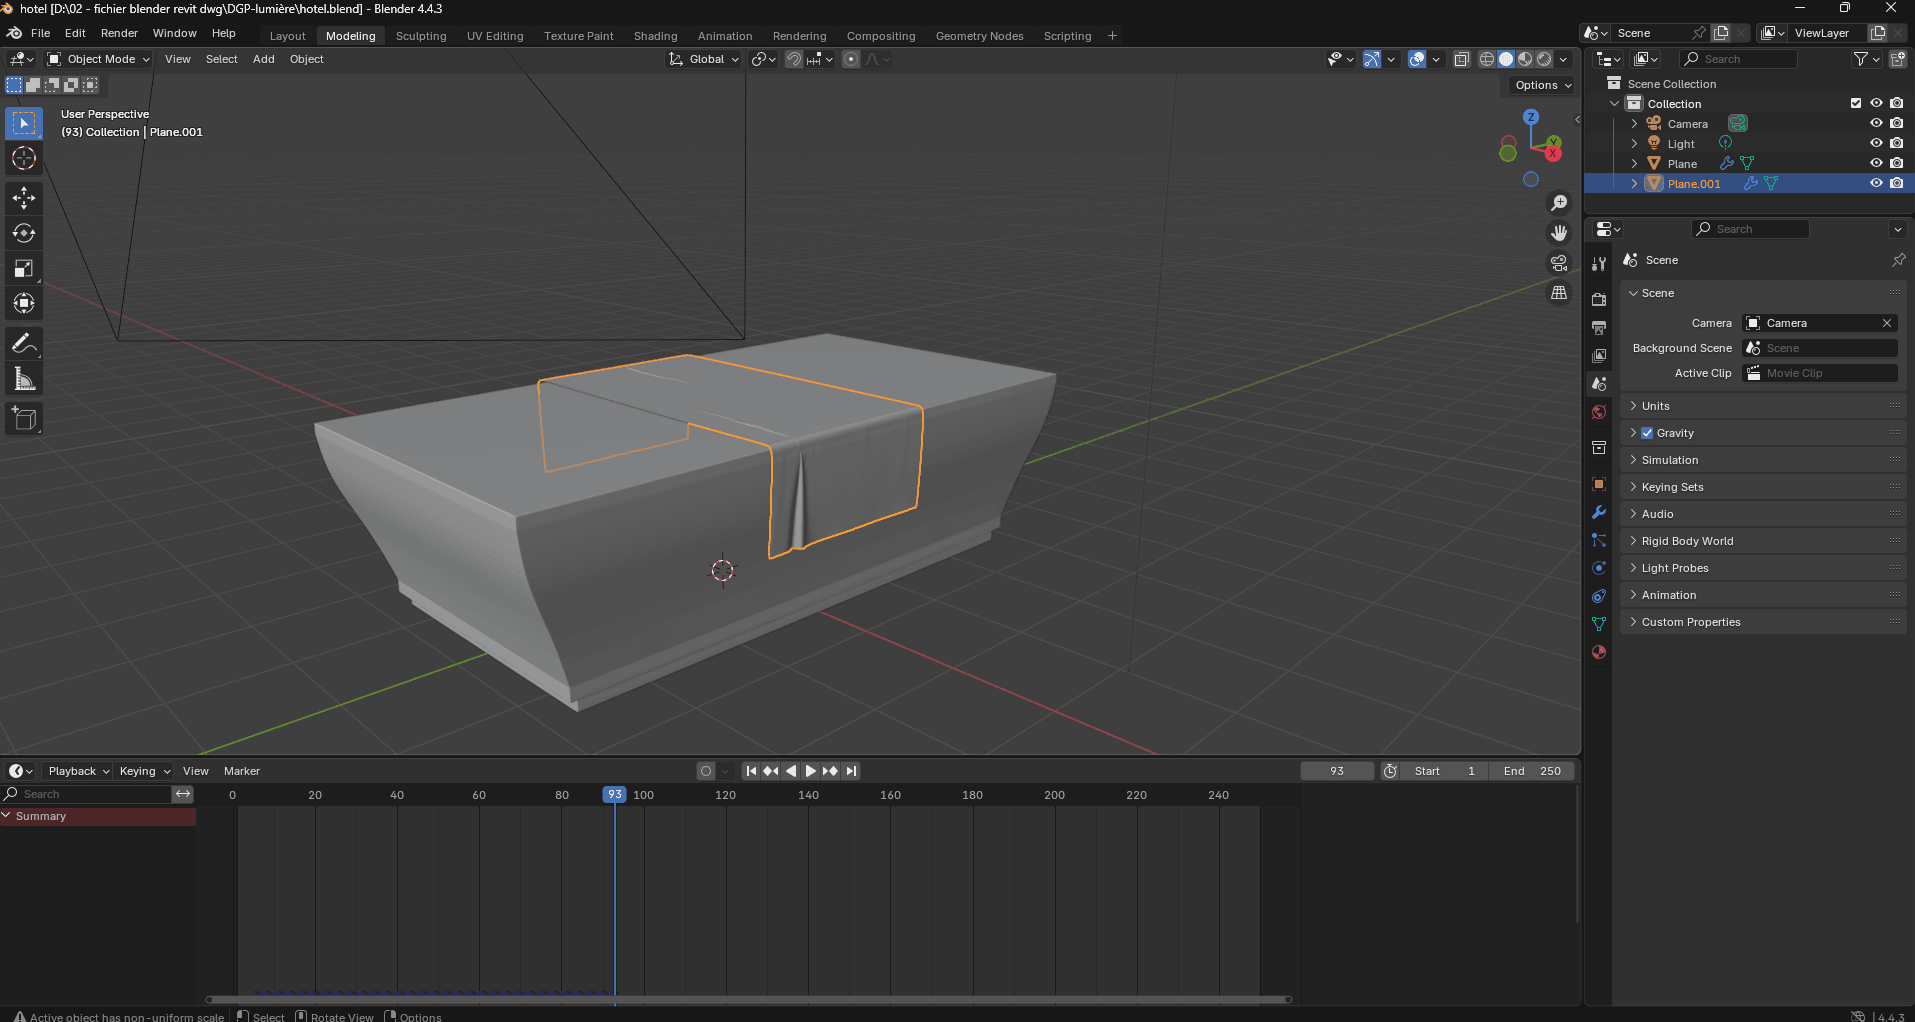Viewport: 1915px width, 1022px height.
Task: Open the World properties tab
Action: click(x=1599, y=412)
